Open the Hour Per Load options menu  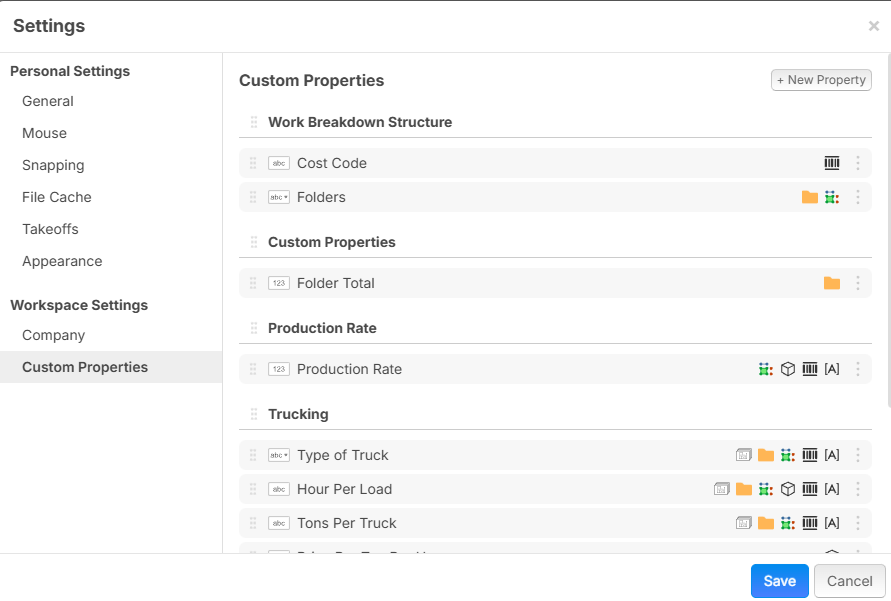pyautogui.click(x=857, y=489)
